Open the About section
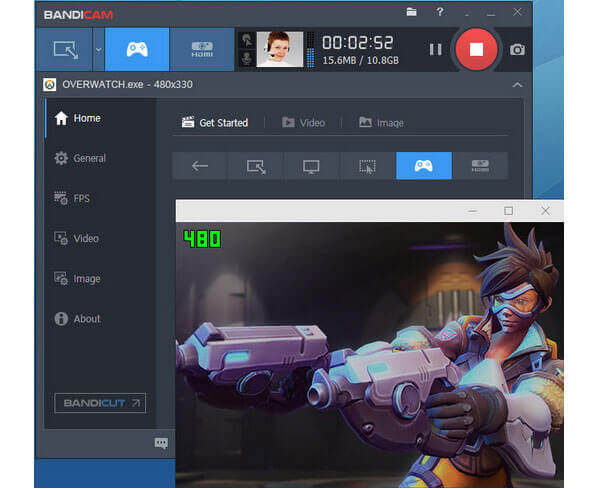 tap(77, 319)
